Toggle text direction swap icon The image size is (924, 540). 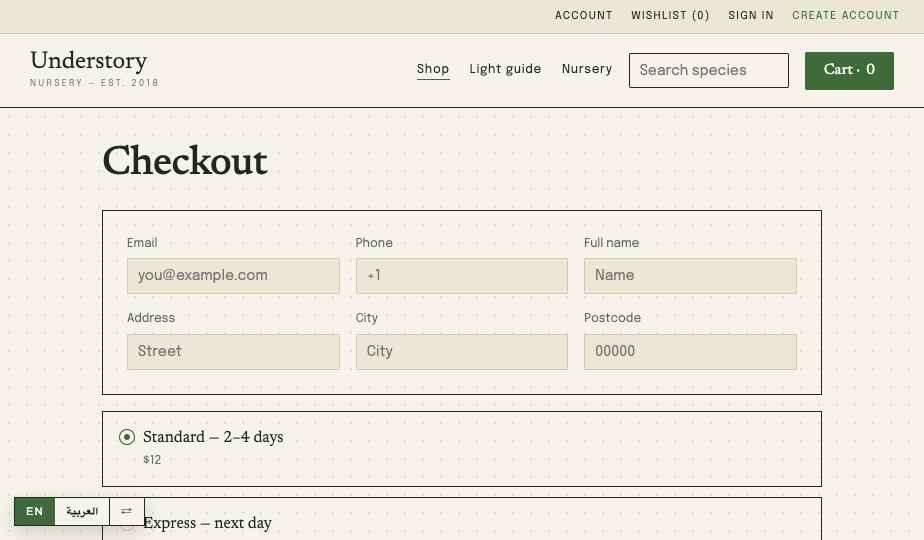pyautogui.click(x=127, y=511)
